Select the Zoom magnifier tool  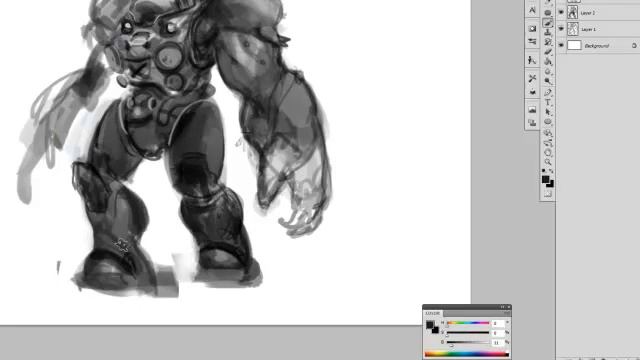(x=548, y=162)
